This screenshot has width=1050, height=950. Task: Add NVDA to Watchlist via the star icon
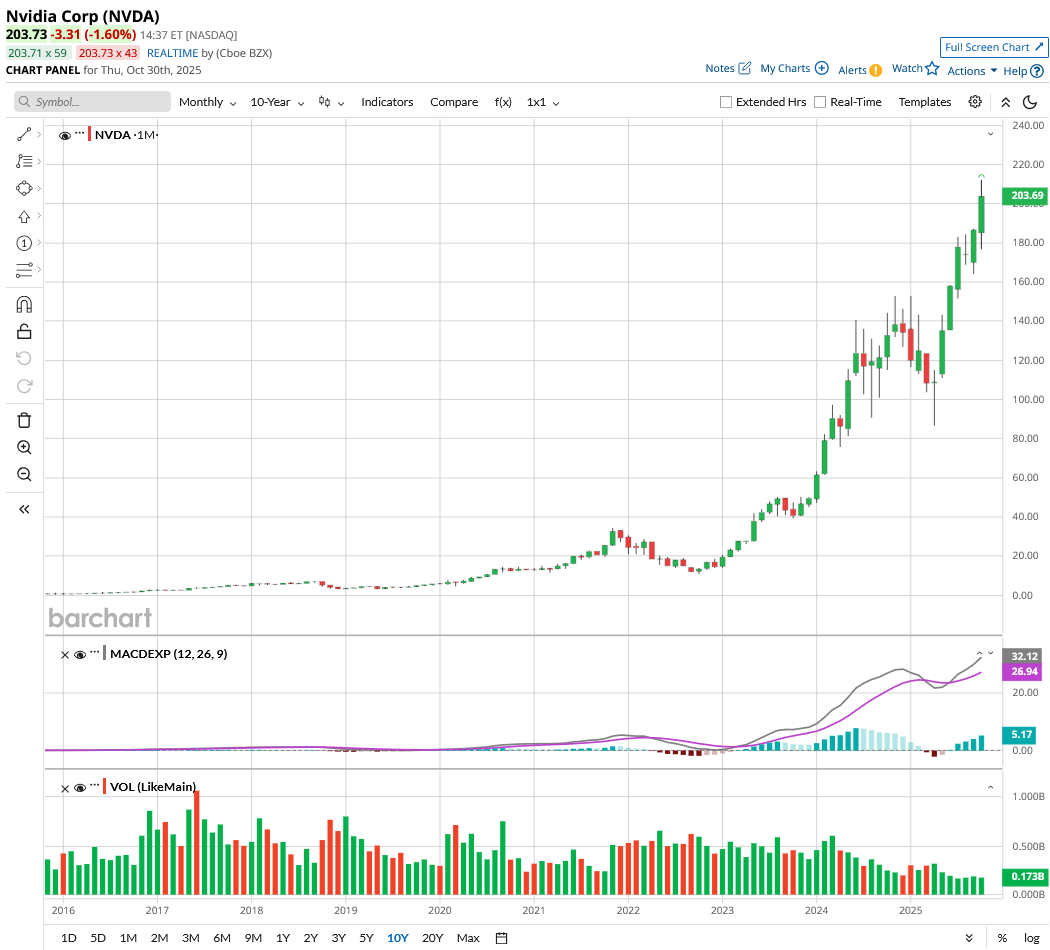[931, 68]
